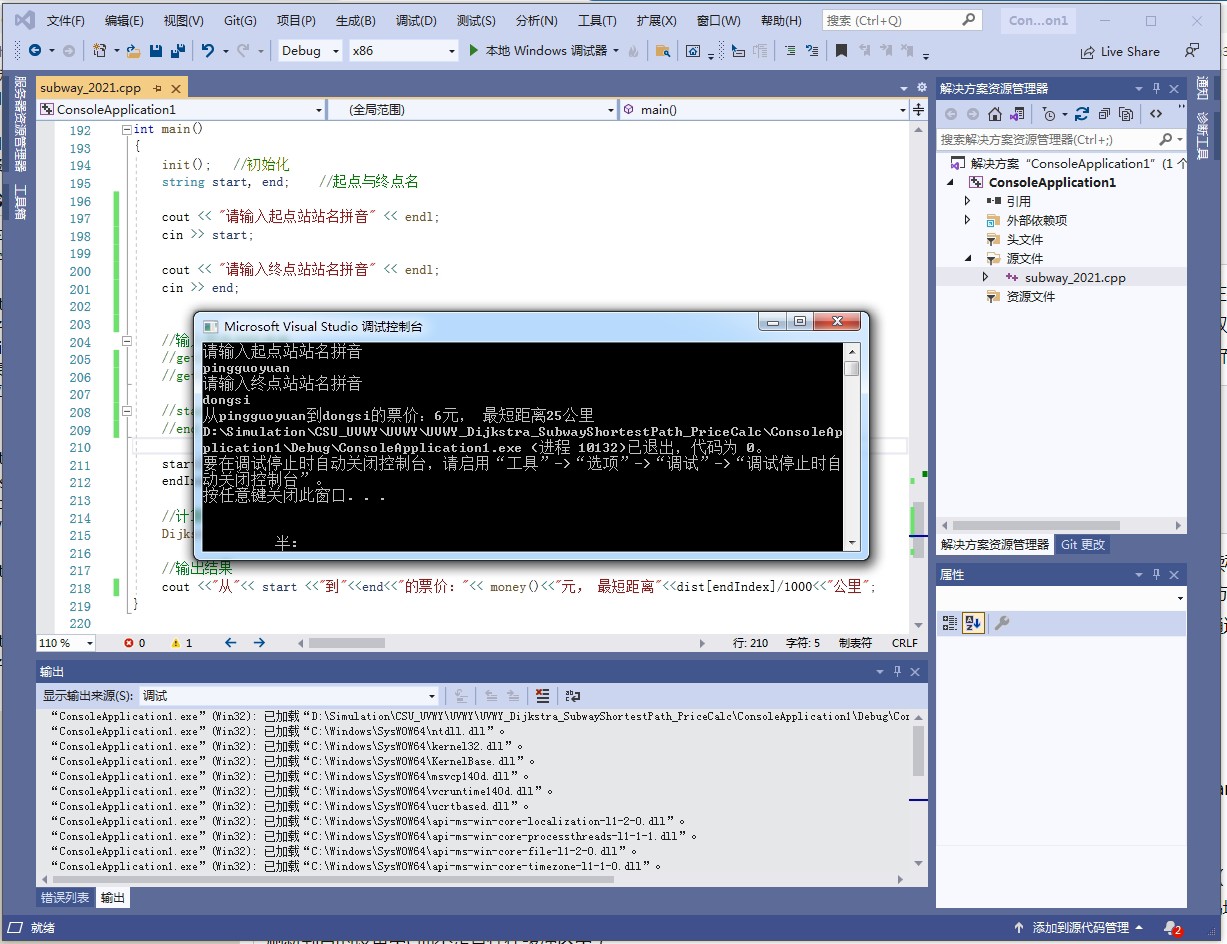Click the pending changes filter clock icon

pyautogui.click(x=1048, y=114)
